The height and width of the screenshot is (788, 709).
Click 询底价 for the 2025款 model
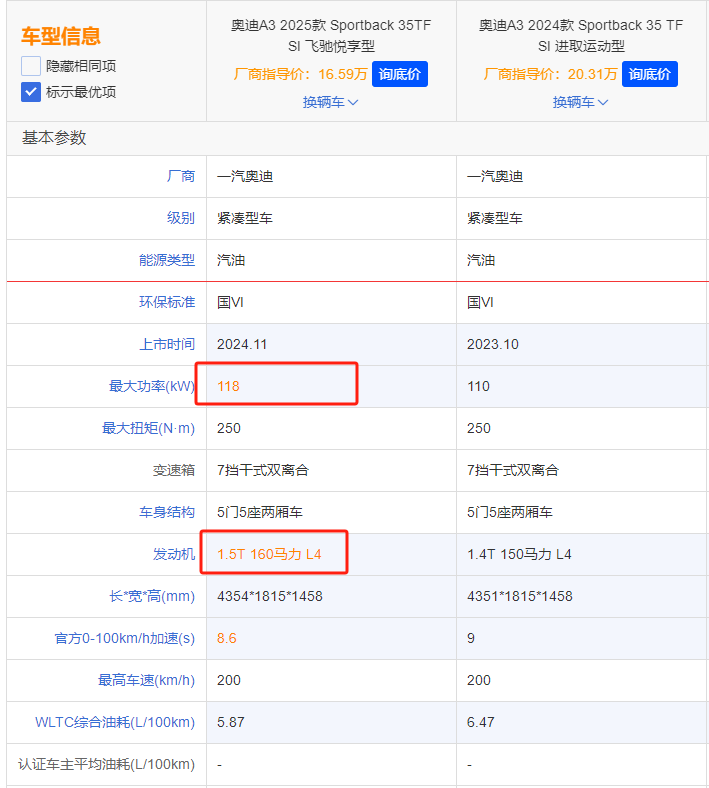[x=399, y=74]
